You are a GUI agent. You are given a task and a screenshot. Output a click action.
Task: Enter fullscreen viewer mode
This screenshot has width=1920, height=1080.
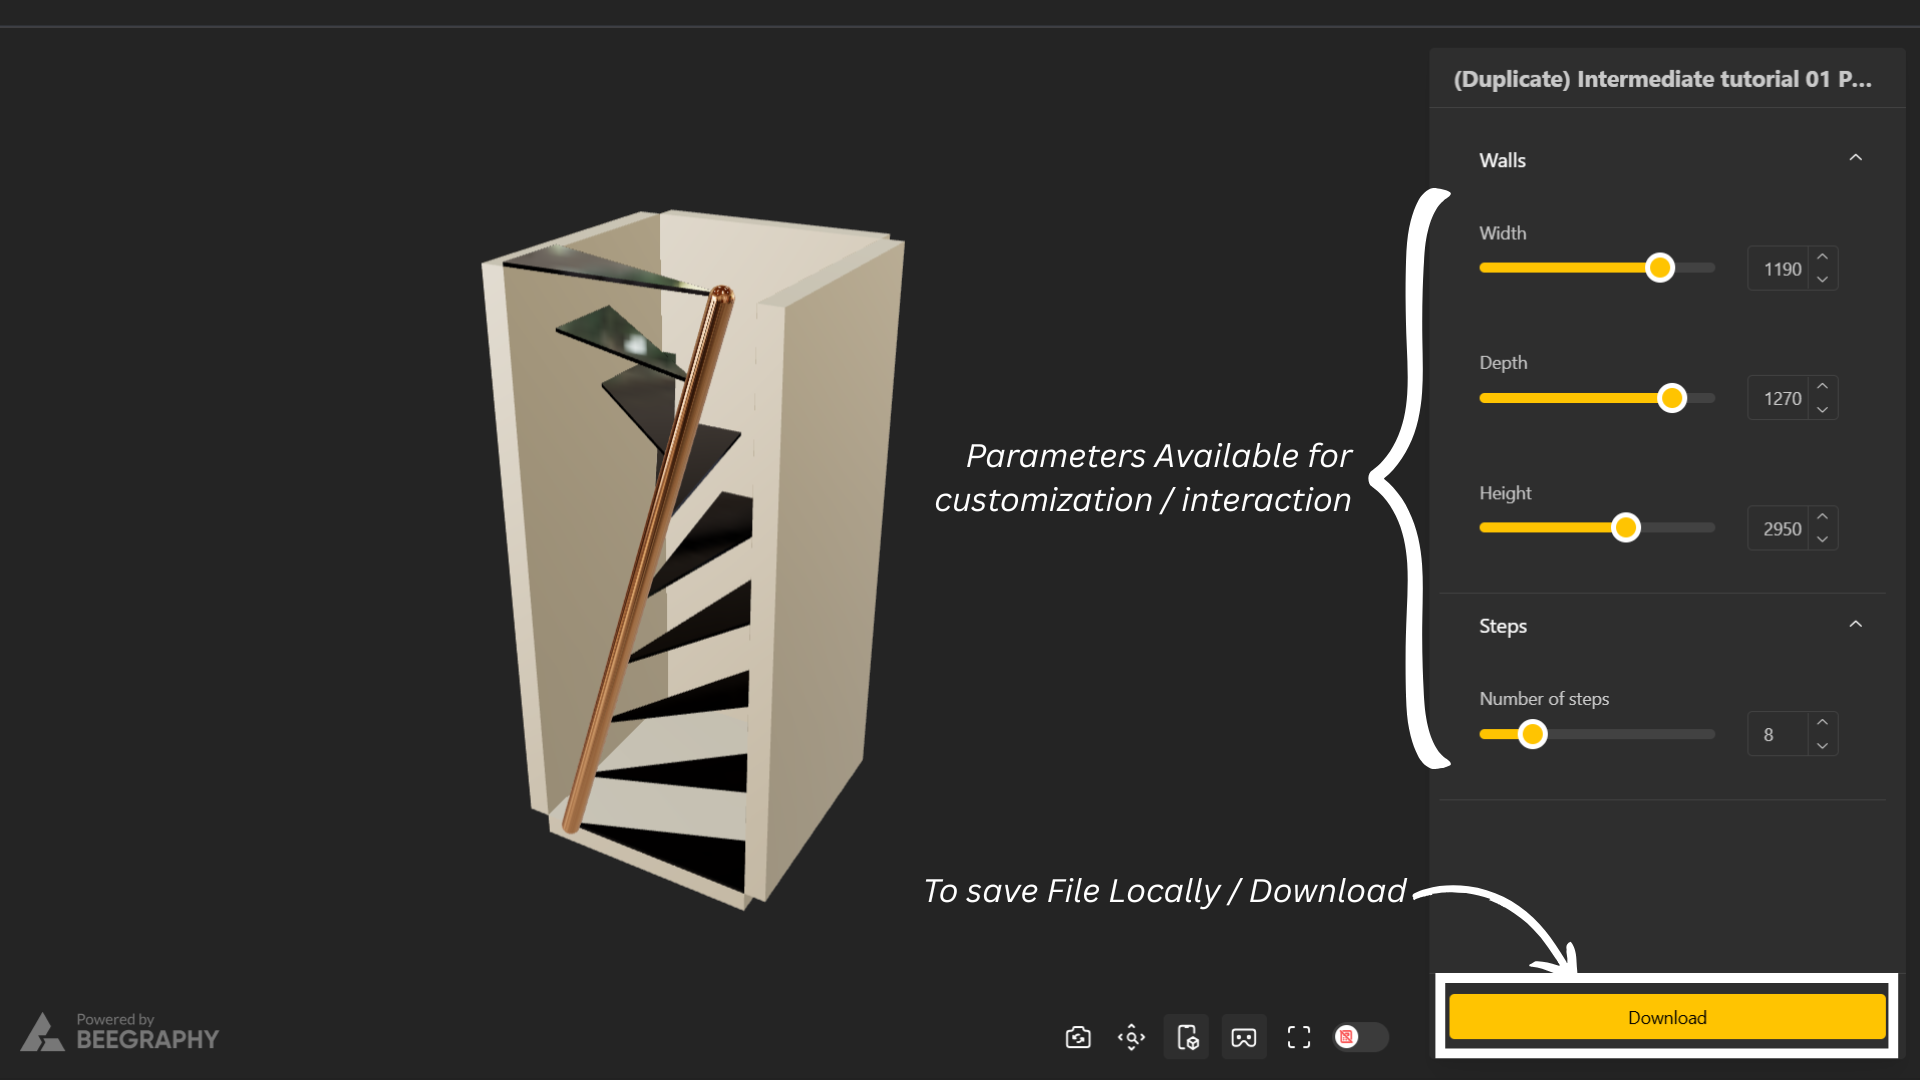click(1298, 1037)
